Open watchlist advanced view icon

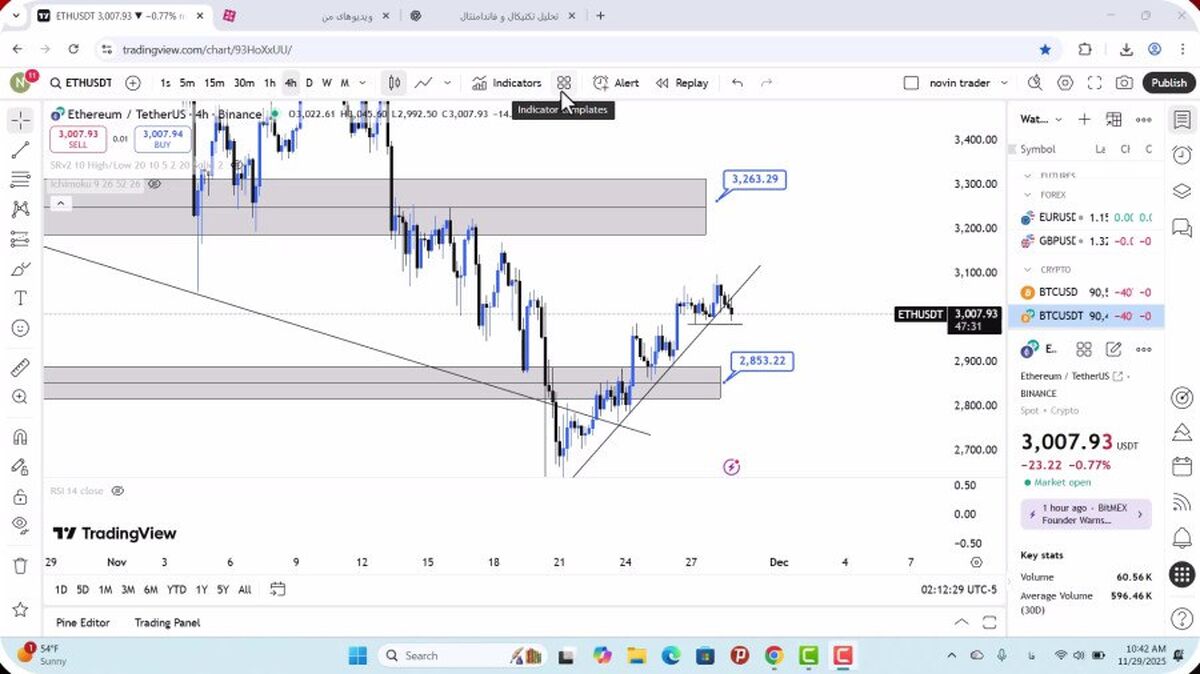[1114, 119]
